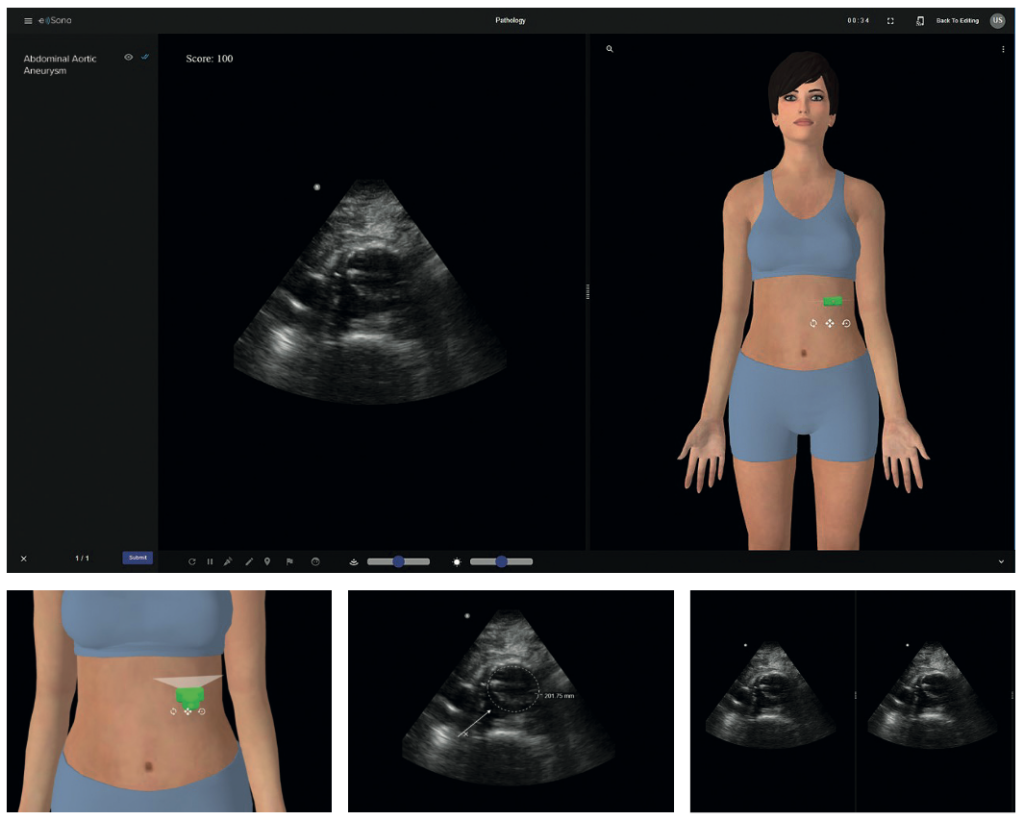Enter fullscreen mode from the top bar
The image size is (1024, 820).
click(889, 19)
